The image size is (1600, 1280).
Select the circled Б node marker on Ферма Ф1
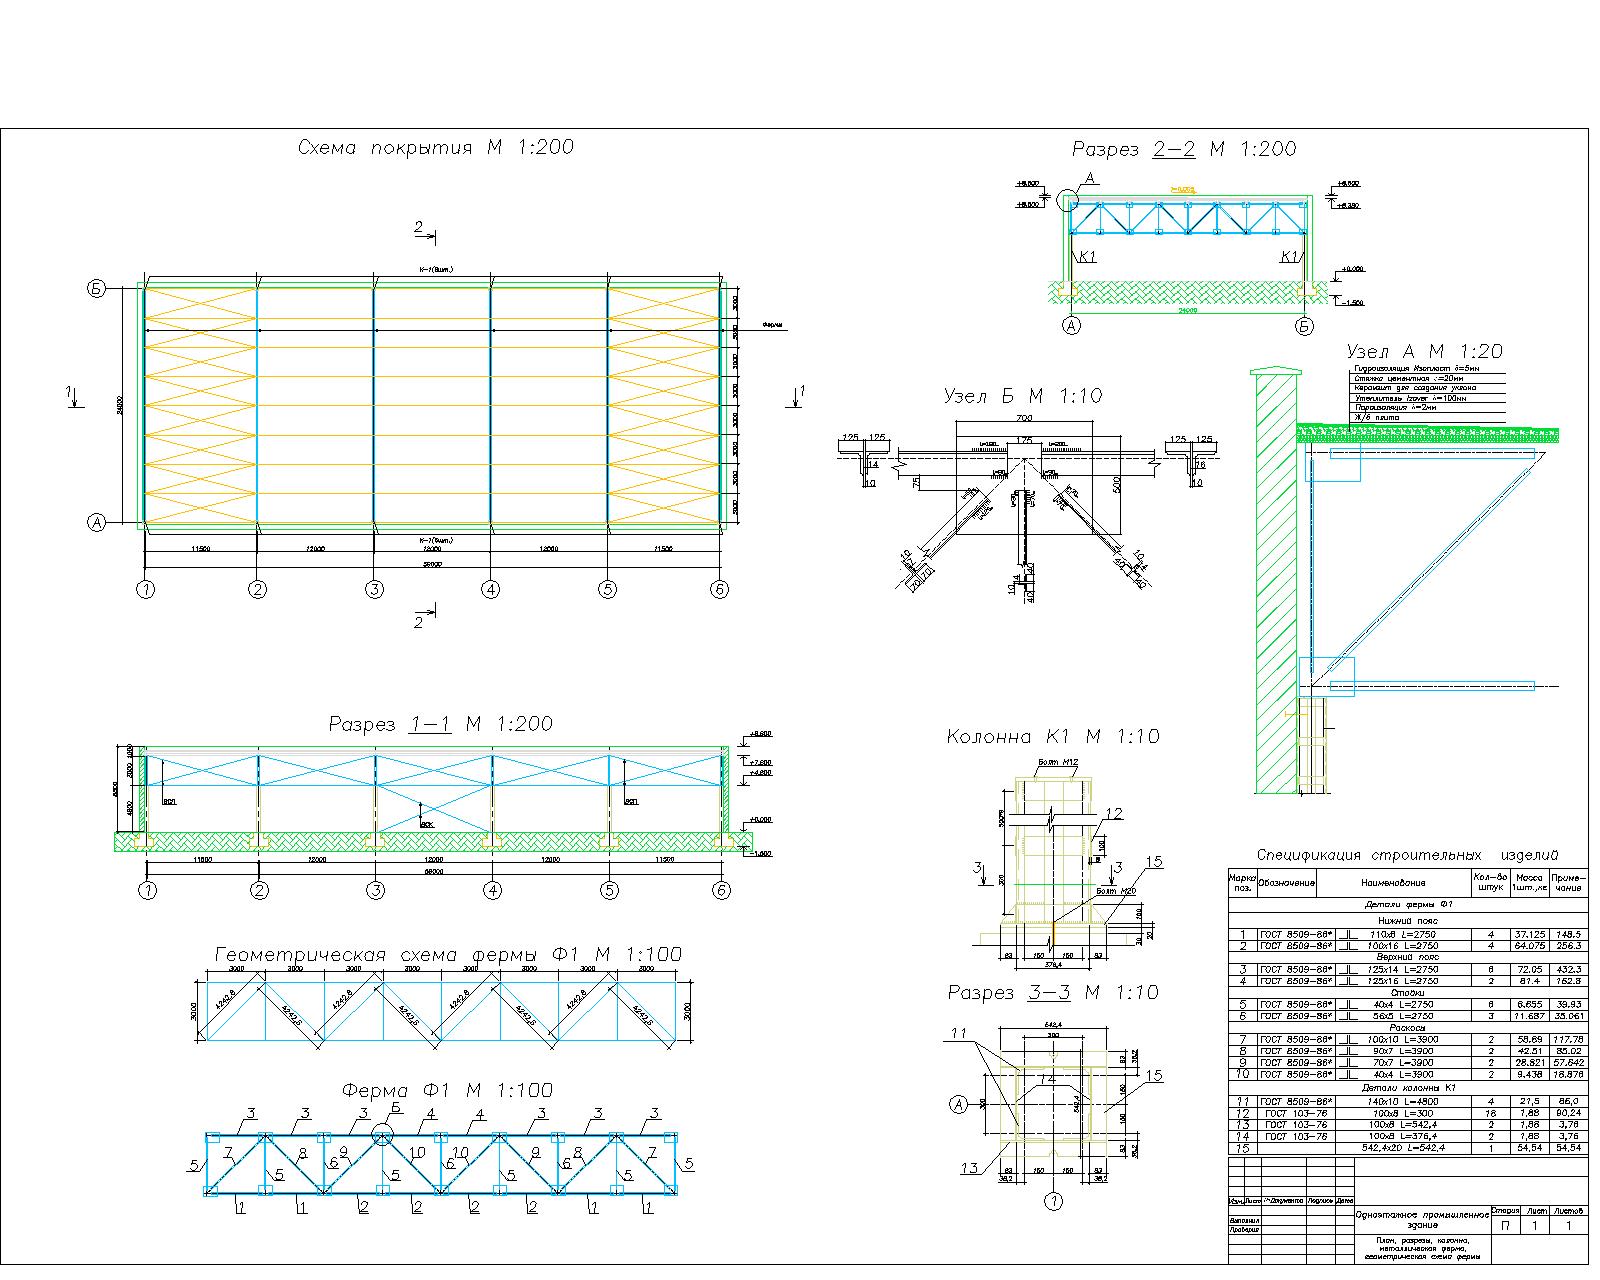[x=383, y=1134]
